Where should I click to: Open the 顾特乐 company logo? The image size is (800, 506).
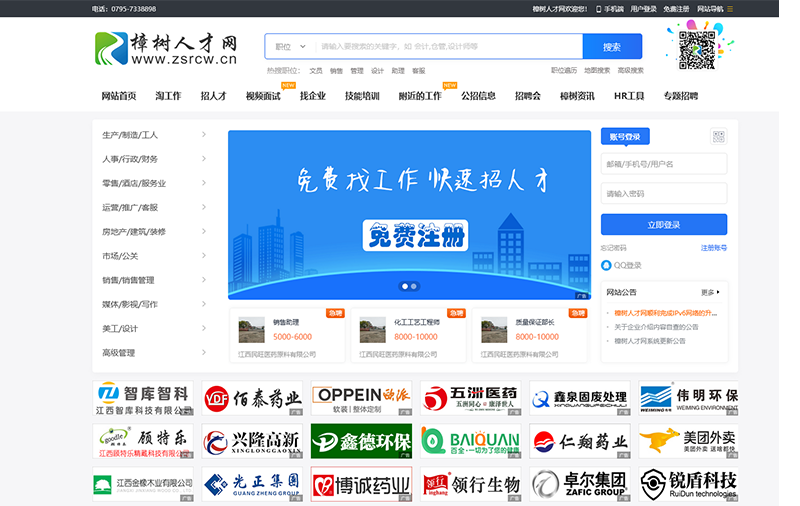143,441
